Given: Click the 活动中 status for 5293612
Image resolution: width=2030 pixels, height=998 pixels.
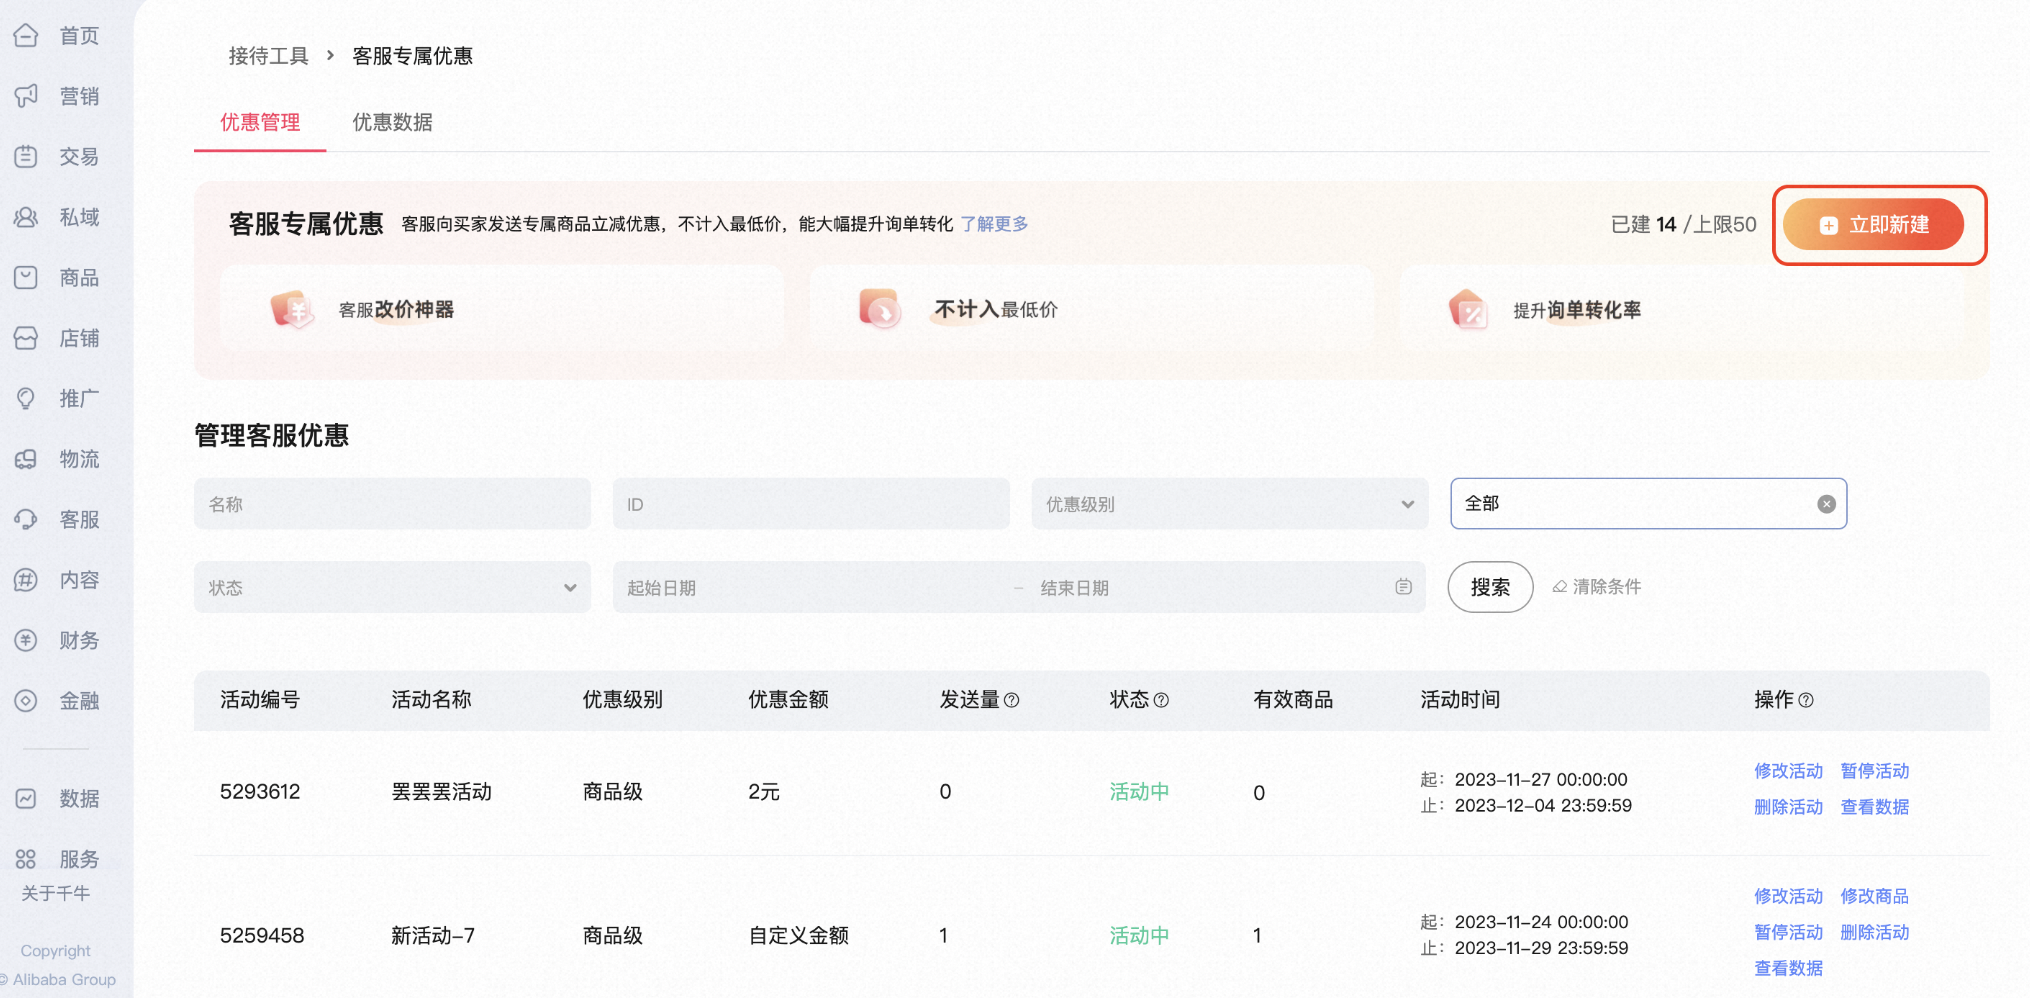Looking at the screenshot, I should 1139,792.
